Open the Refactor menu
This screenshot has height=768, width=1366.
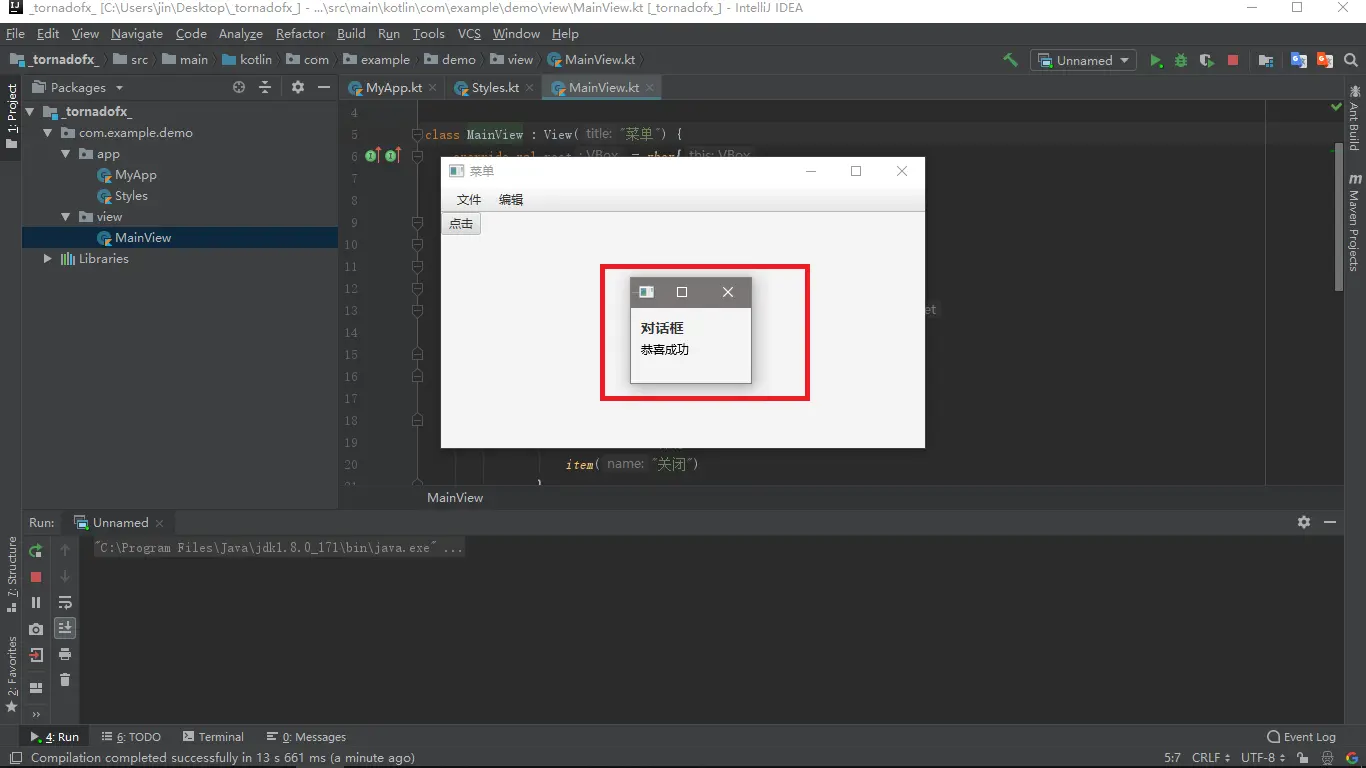click(300, 34)
